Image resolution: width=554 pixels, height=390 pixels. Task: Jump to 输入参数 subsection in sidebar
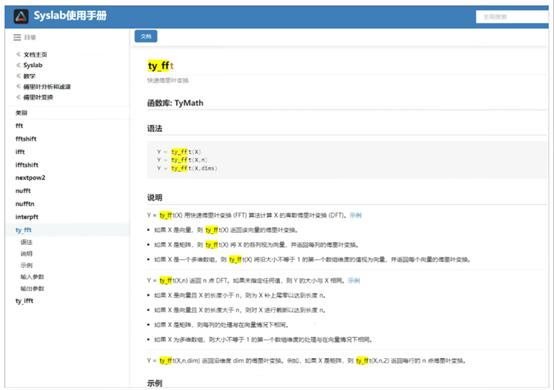tap(32, 277)
